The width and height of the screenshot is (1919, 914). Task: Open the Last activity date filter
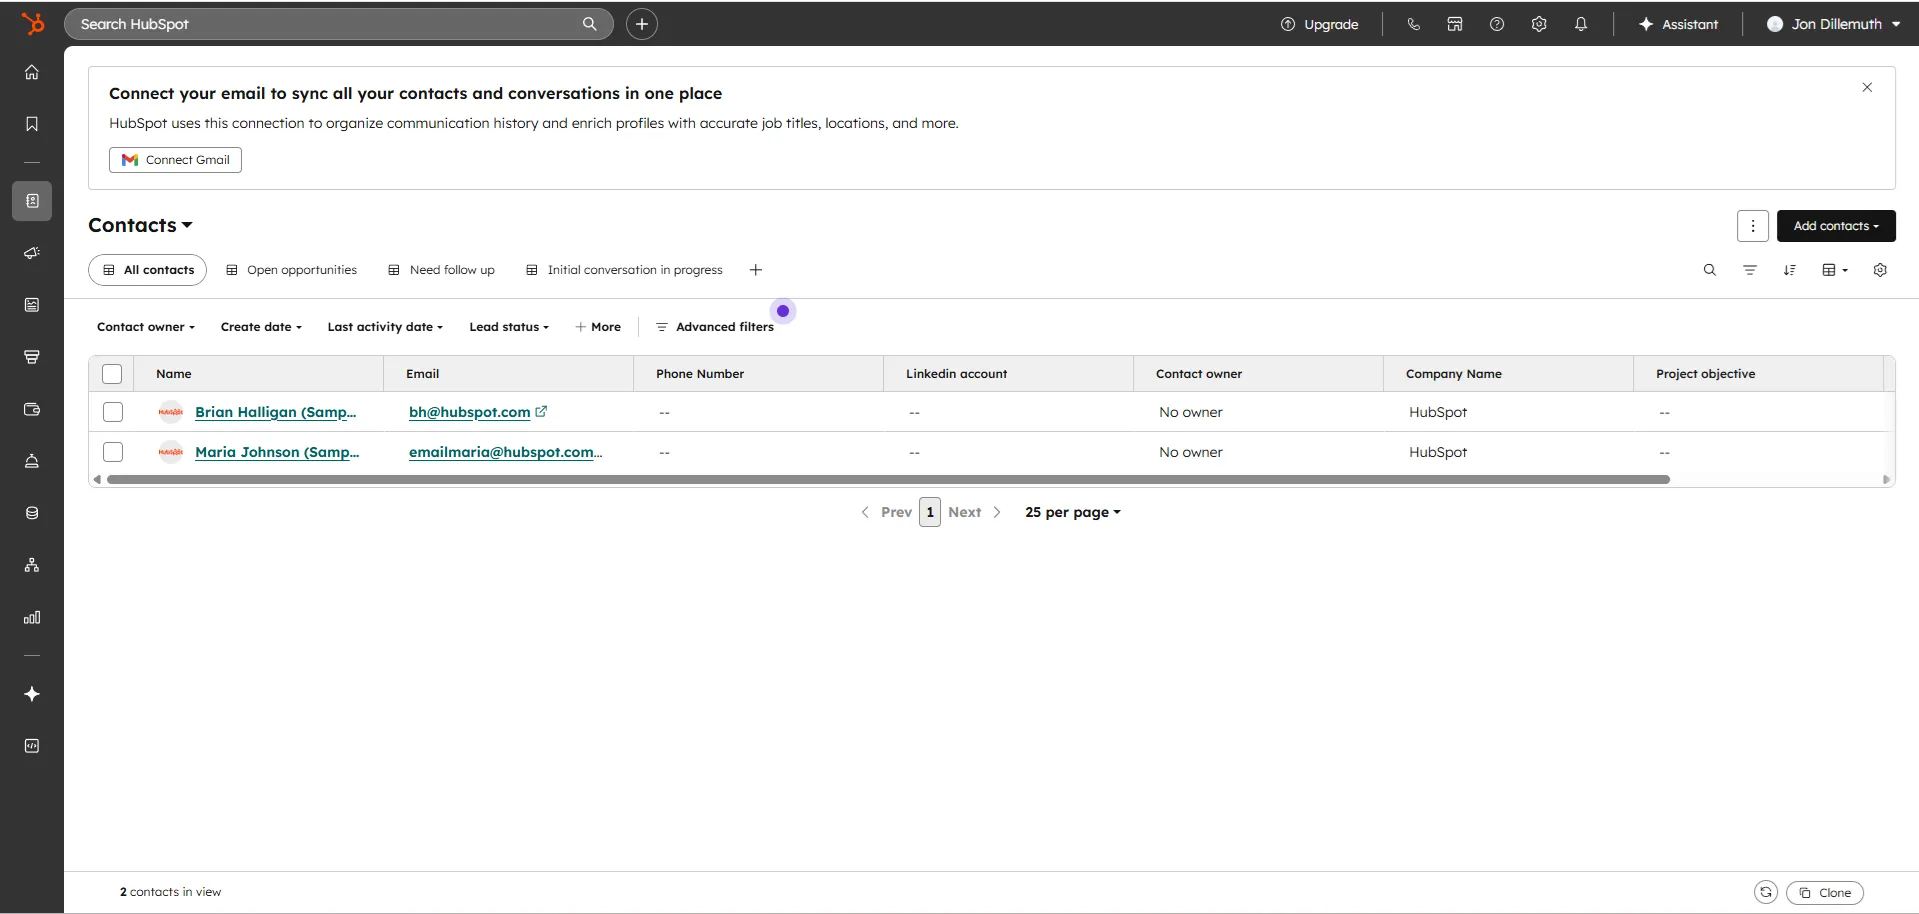coord(385,327)
